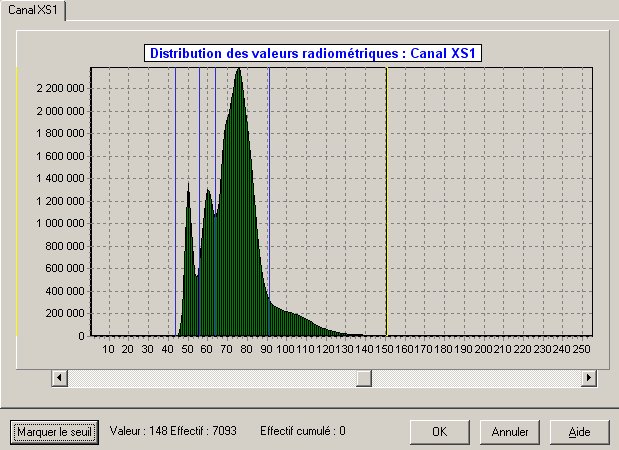Image resolution: width=619 pixels, height=450 pixels.
Task: Click the horizontal scrollbar thumb
Action: pyautogui.click(x=364, y=378)
